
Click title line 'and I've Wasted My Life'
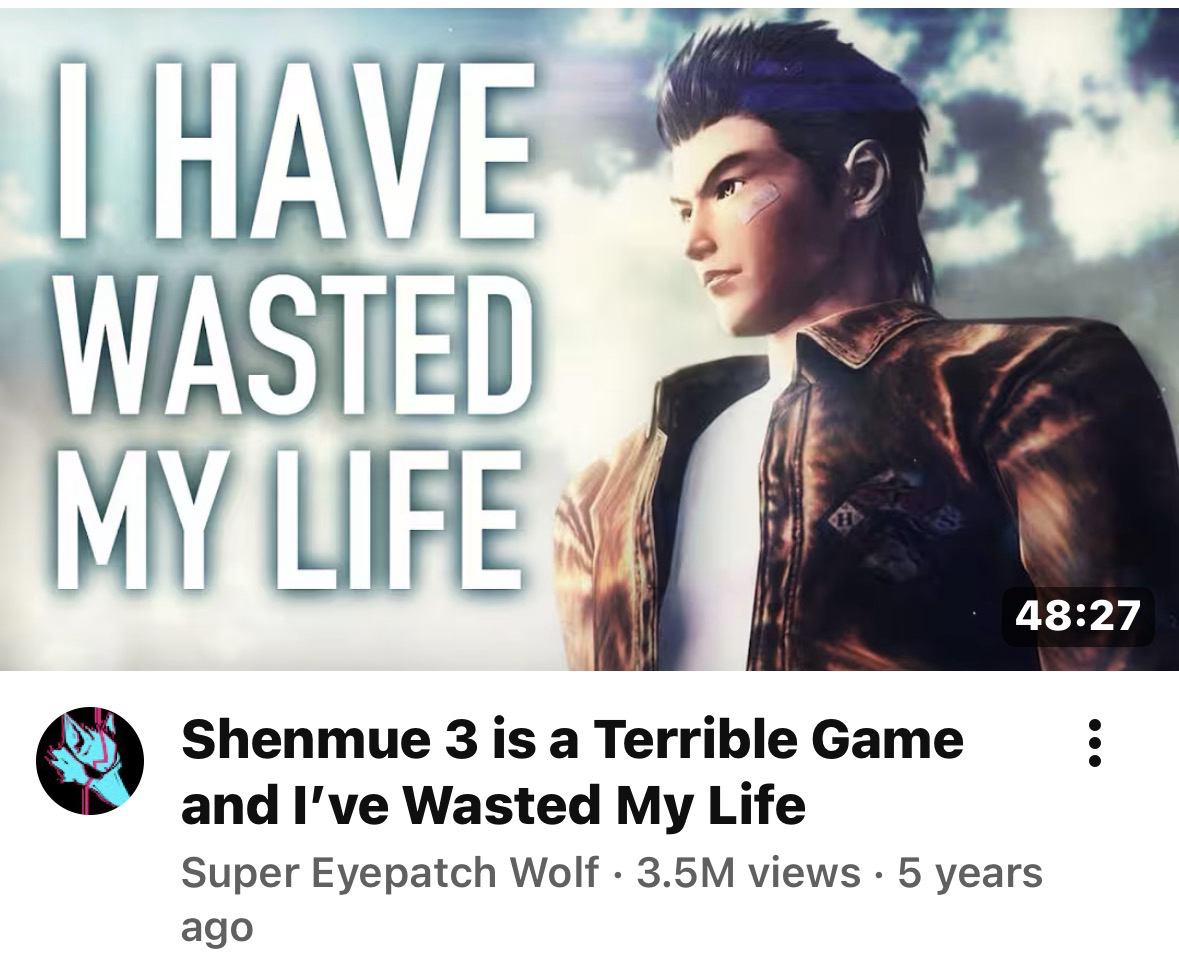coord(493,805)
